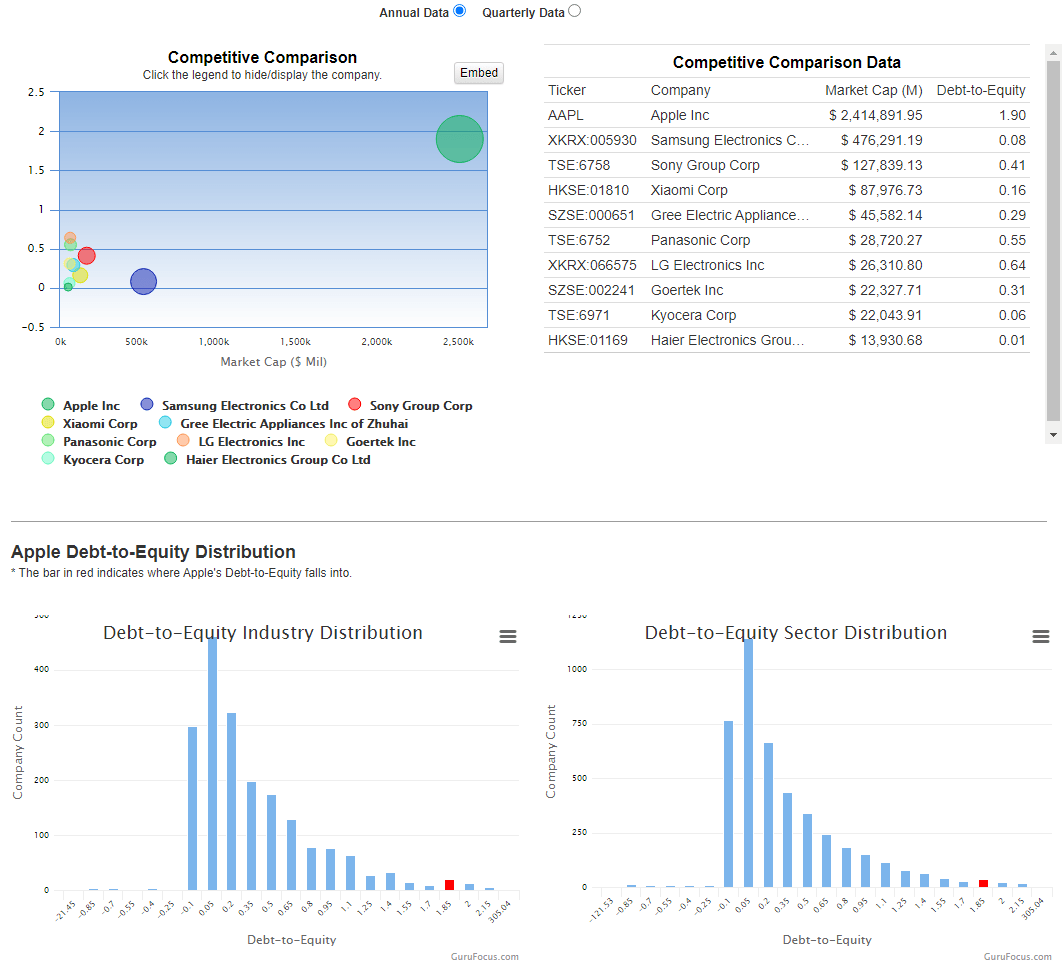Open the Industry Distribution chart hamburger menu
Viewport: 1064px width, 968px height.
coord(508,637)
